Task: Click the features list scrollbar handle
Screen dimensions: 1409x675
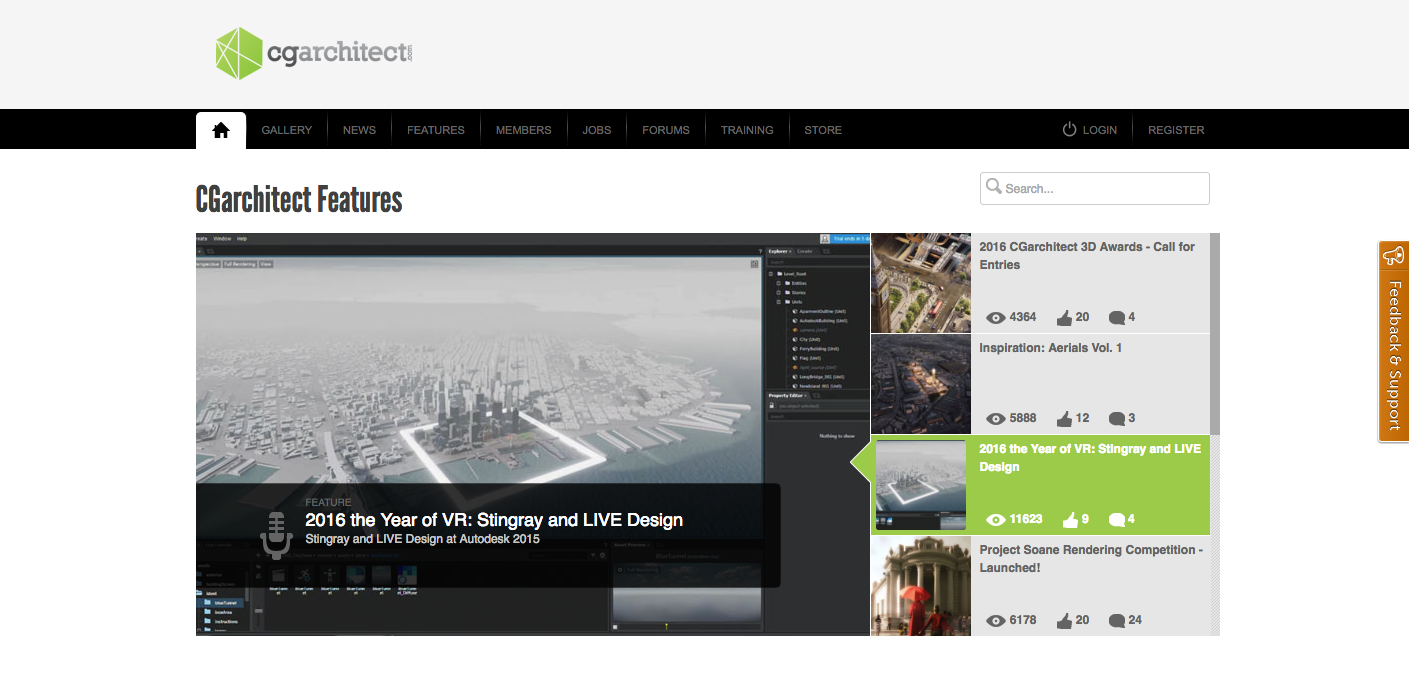Action: coord(1215,333)
